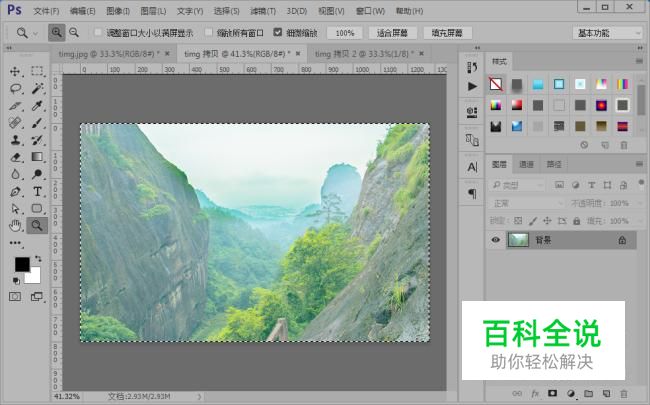
Task: Open the layer filter type dropdown
Action: 517,185
